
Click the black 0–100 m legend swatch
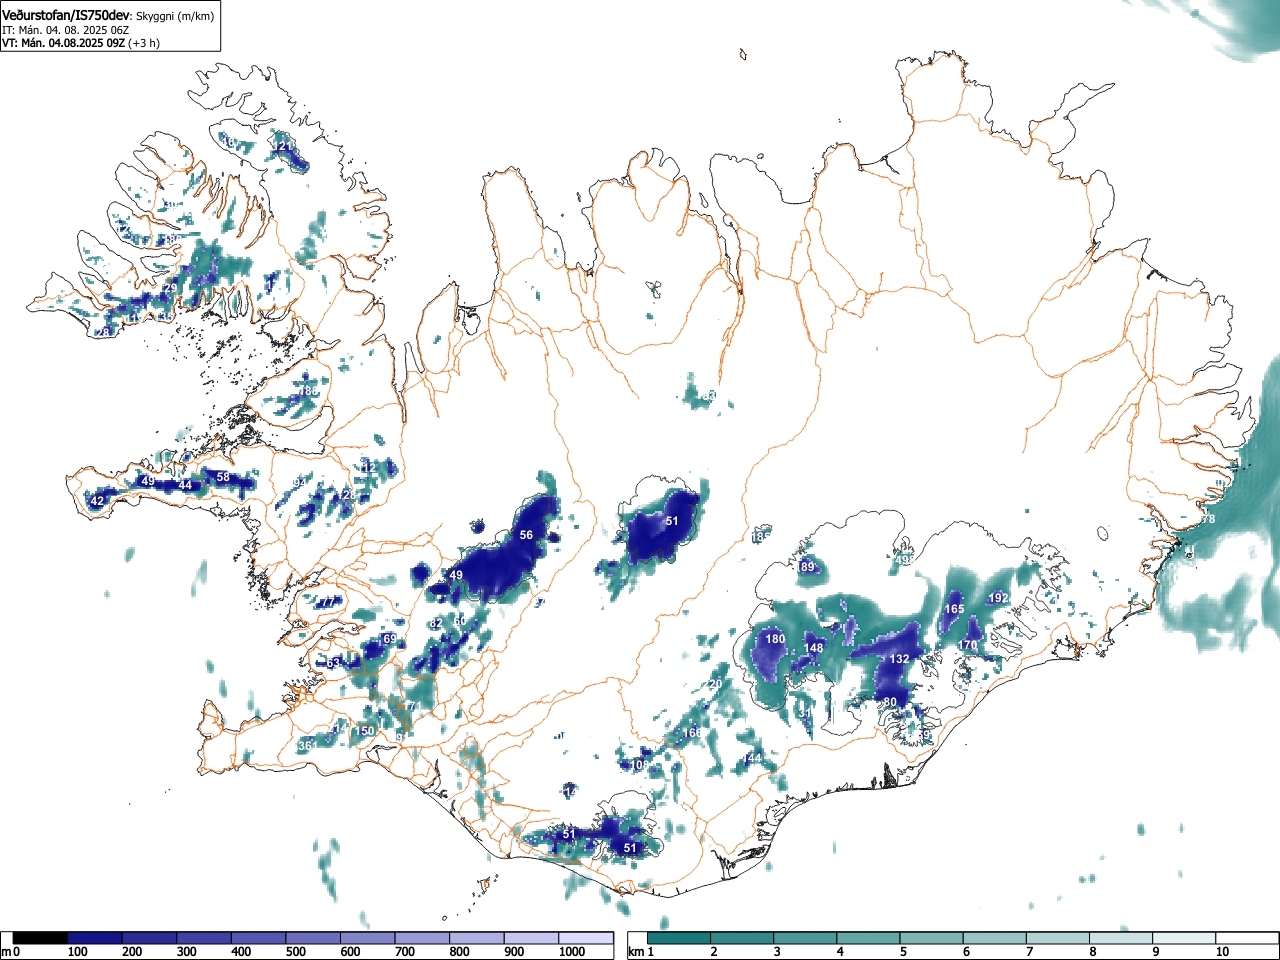[x=40, y=938]
